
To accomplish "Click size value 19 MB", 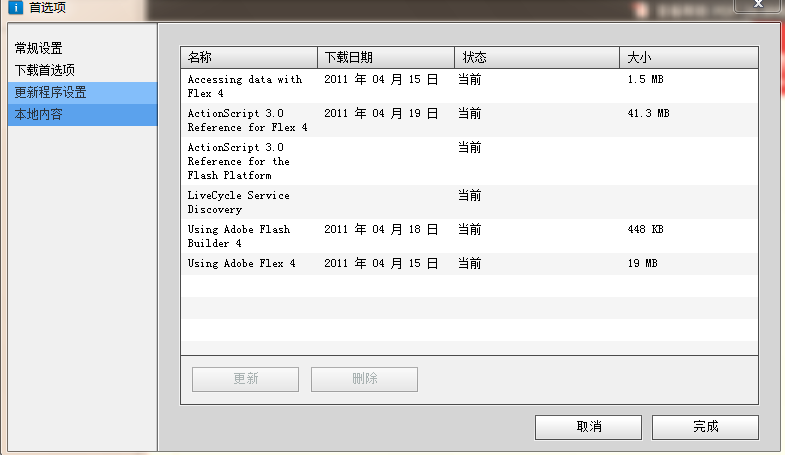I will pyautogui.click(x=642, y=264).
